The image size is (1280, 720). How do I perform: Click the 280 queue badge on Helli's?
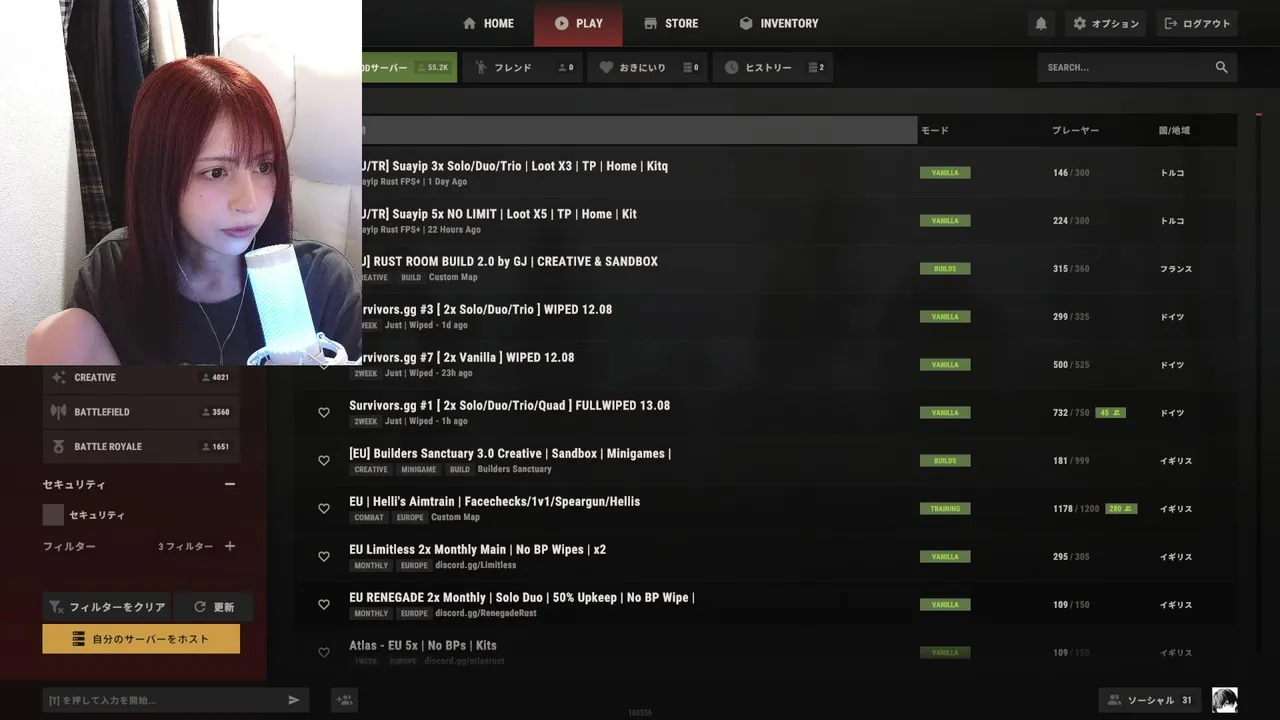(x=1121, y=508)
